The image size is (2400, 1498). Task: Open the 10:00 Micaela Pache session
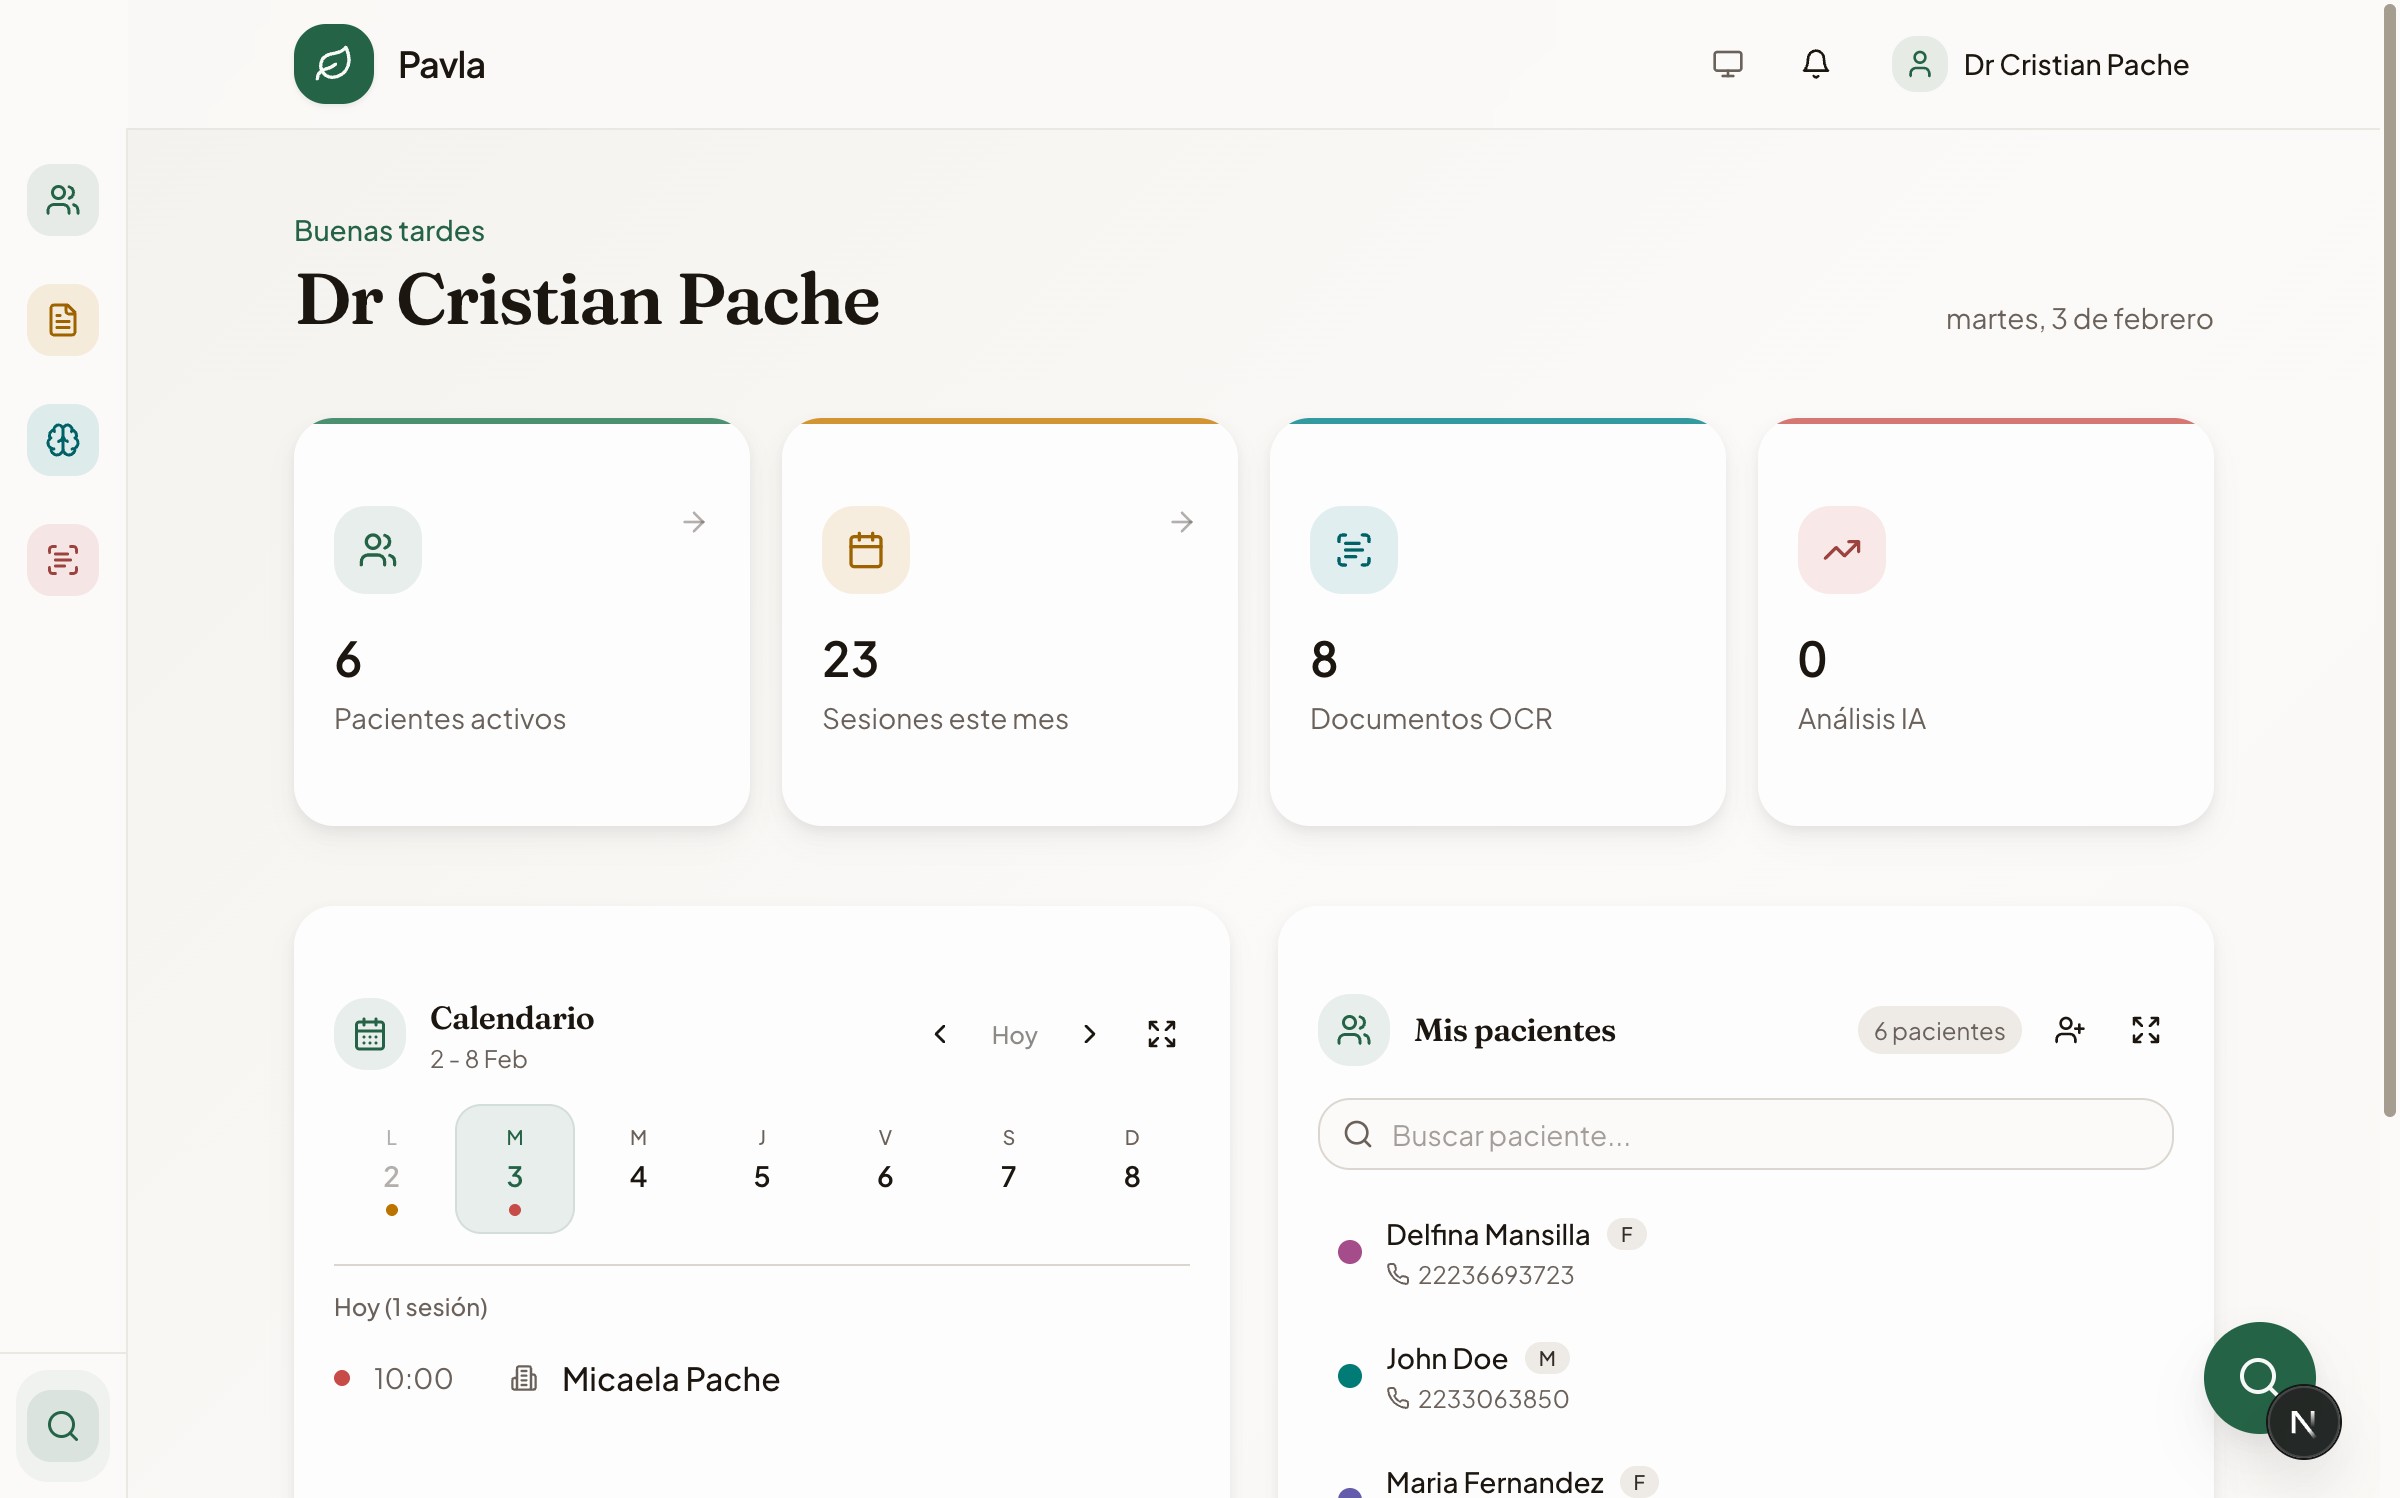[670, 1379]
